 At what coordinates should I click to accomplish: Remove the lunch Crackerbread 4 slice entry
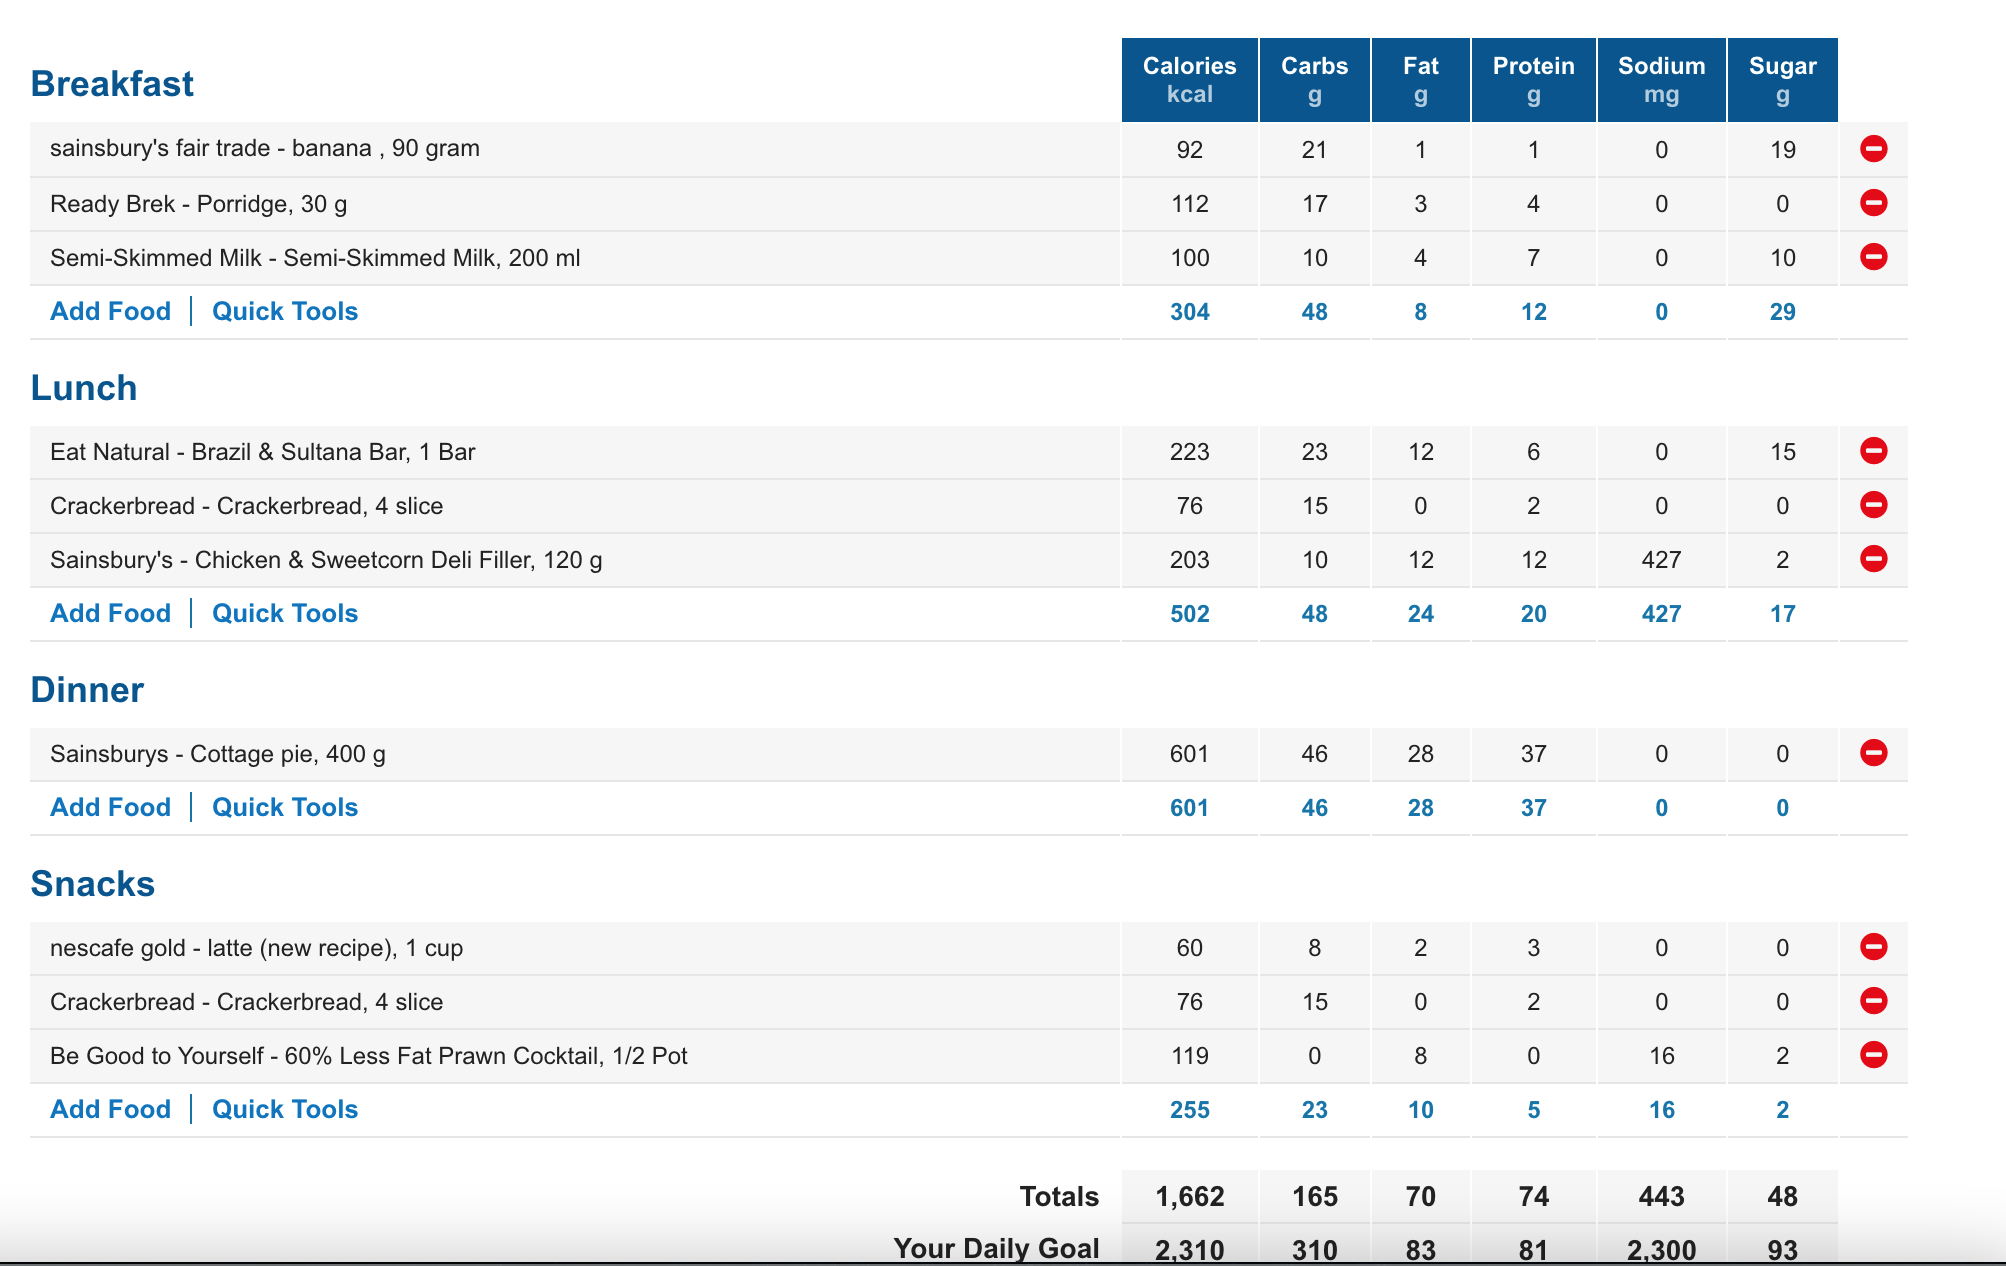(x=1873, y=505)
